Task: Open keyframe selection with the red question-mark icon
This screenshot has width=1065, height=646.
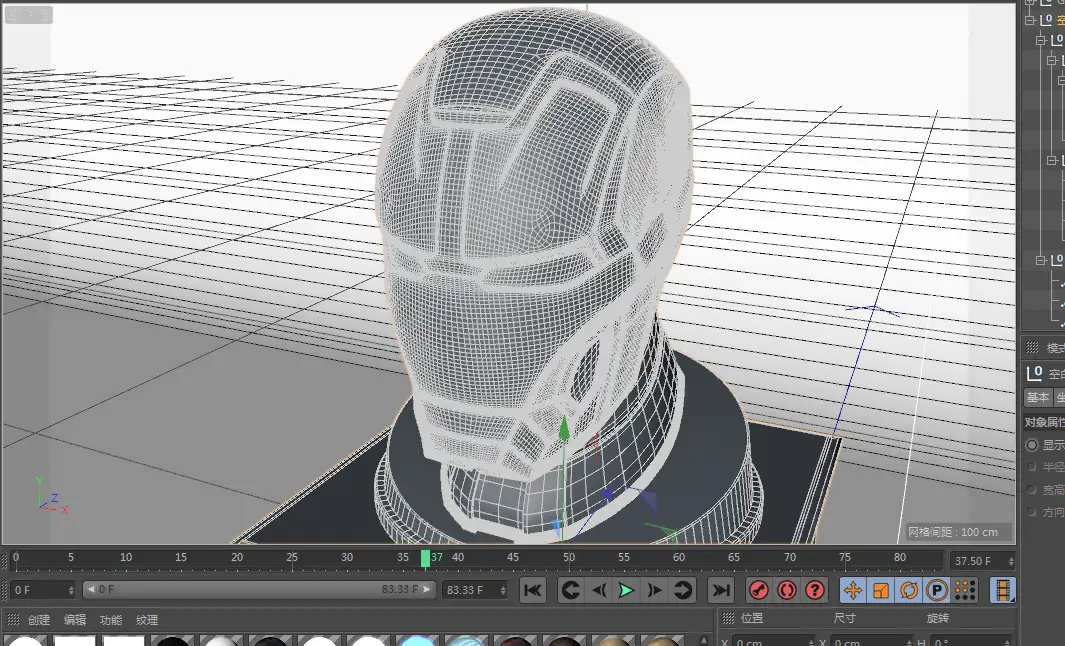Action: tap(814, 590)
